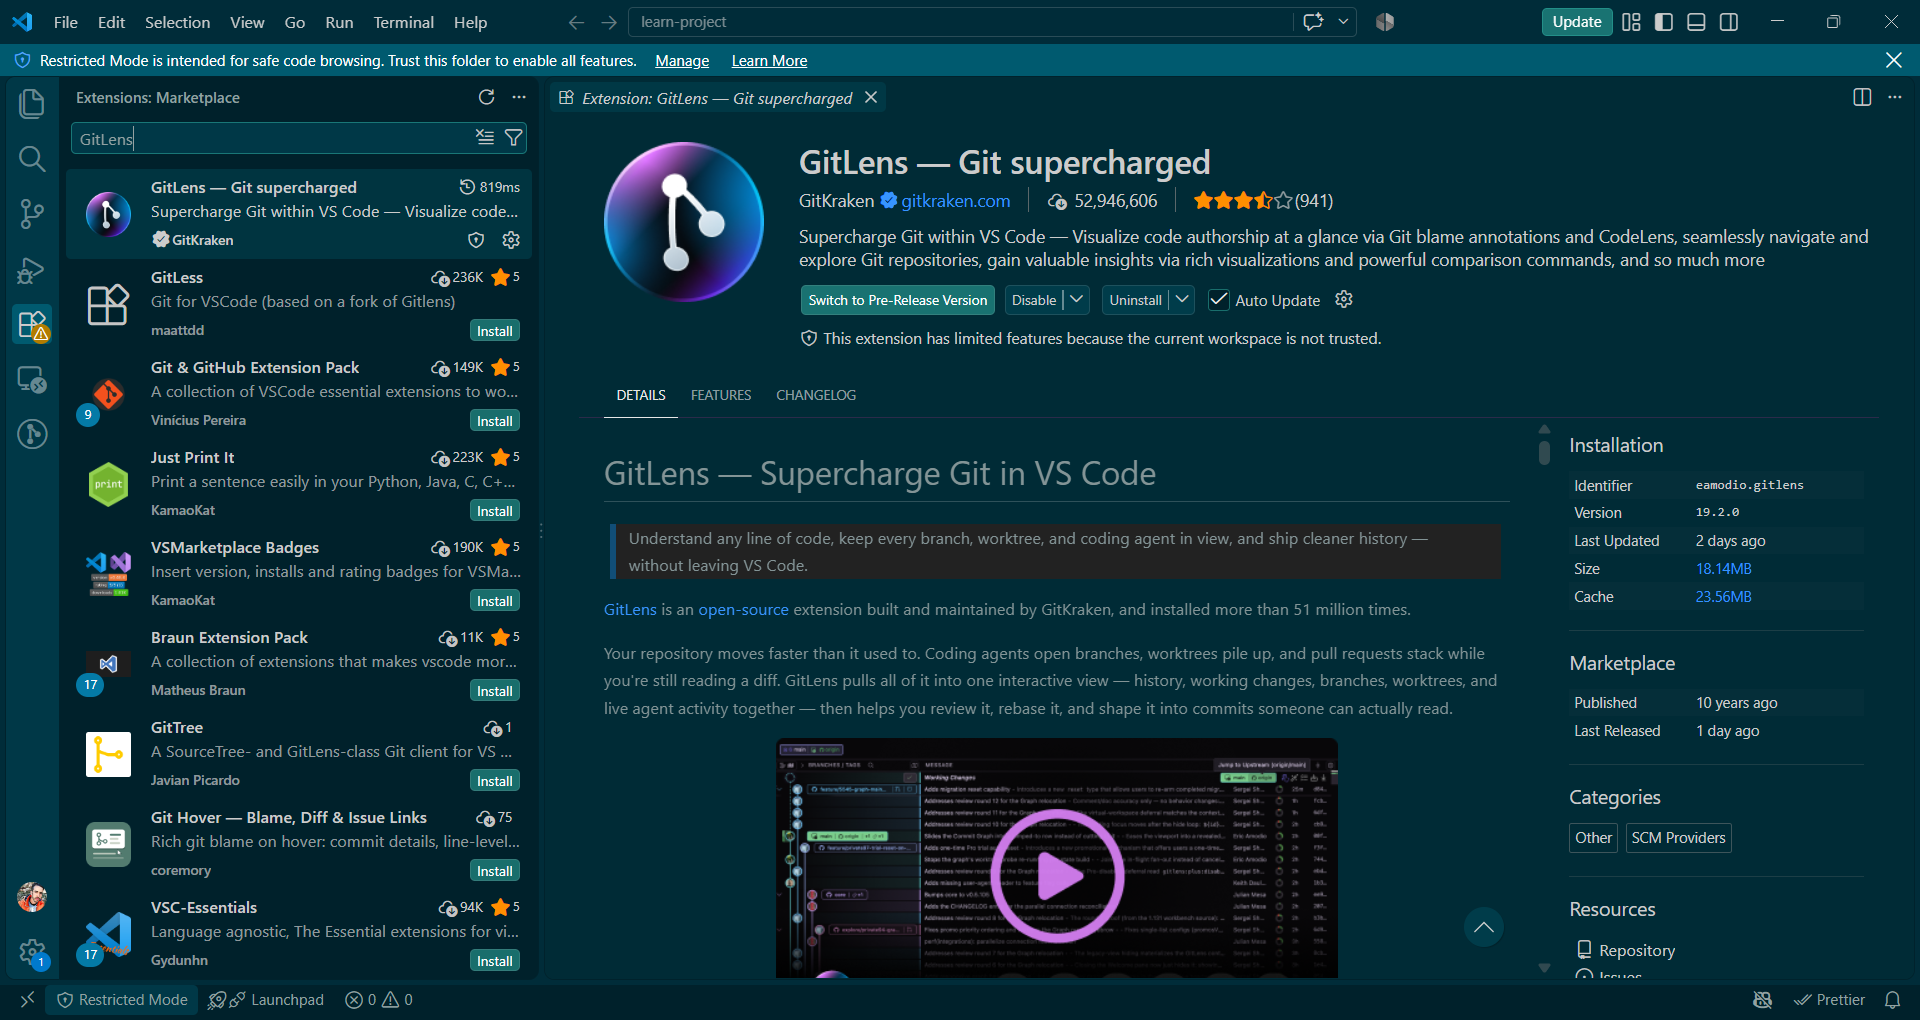Open Run and Debug view
Image resolution: width=1920 pixels, height=1020 pixels.
coord(32,269)
